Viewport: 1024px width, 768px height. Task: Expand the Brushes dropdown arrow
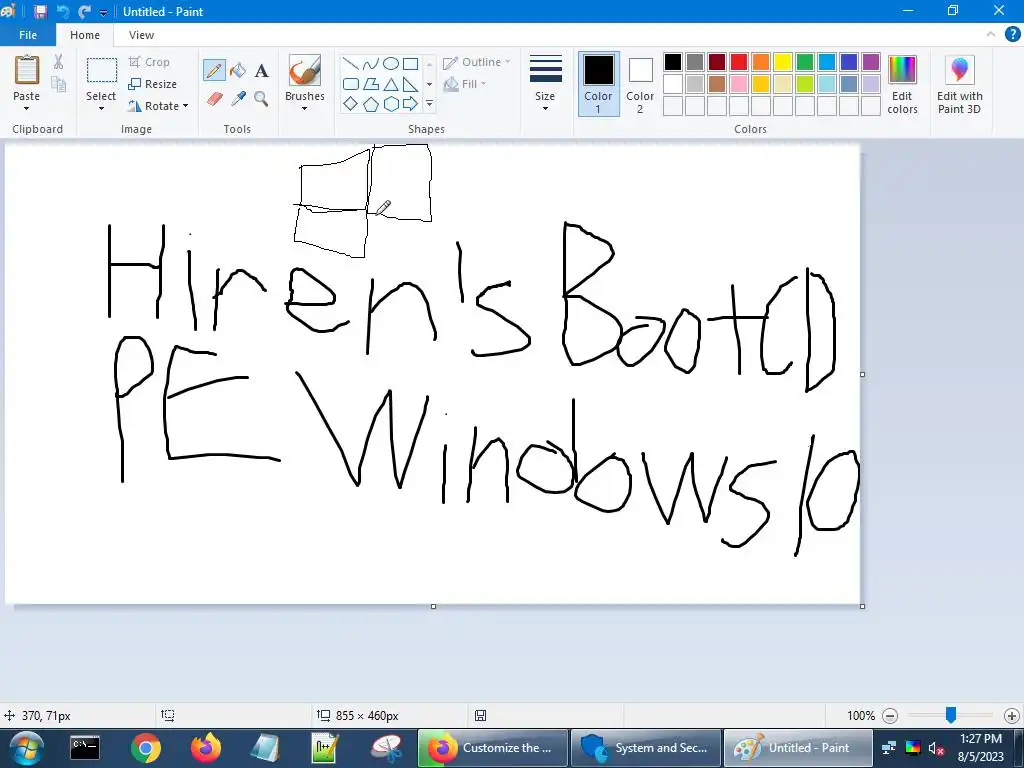[x=304, y=108]
